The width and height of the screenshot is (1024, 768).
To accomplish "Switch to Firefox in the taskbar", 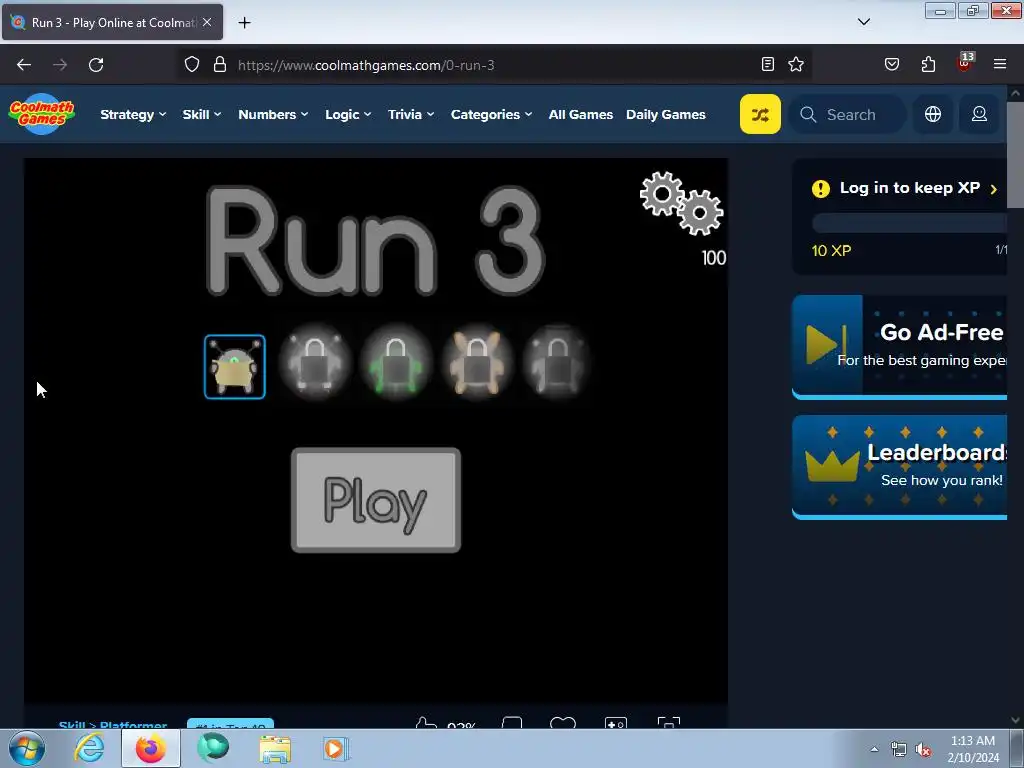I will pos(150,748).
